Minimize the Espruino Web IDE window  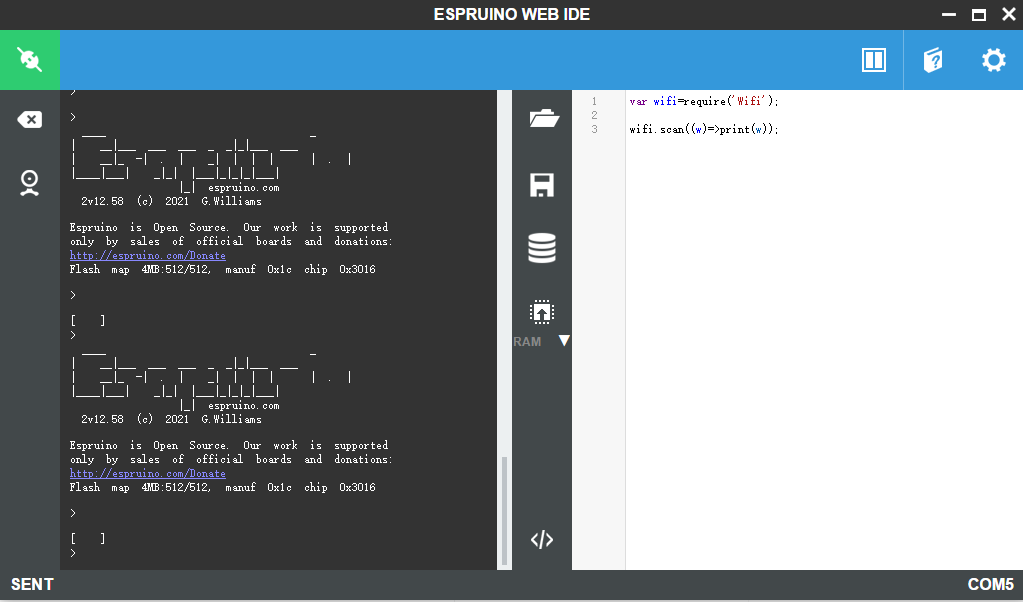[x=949, y=14]
